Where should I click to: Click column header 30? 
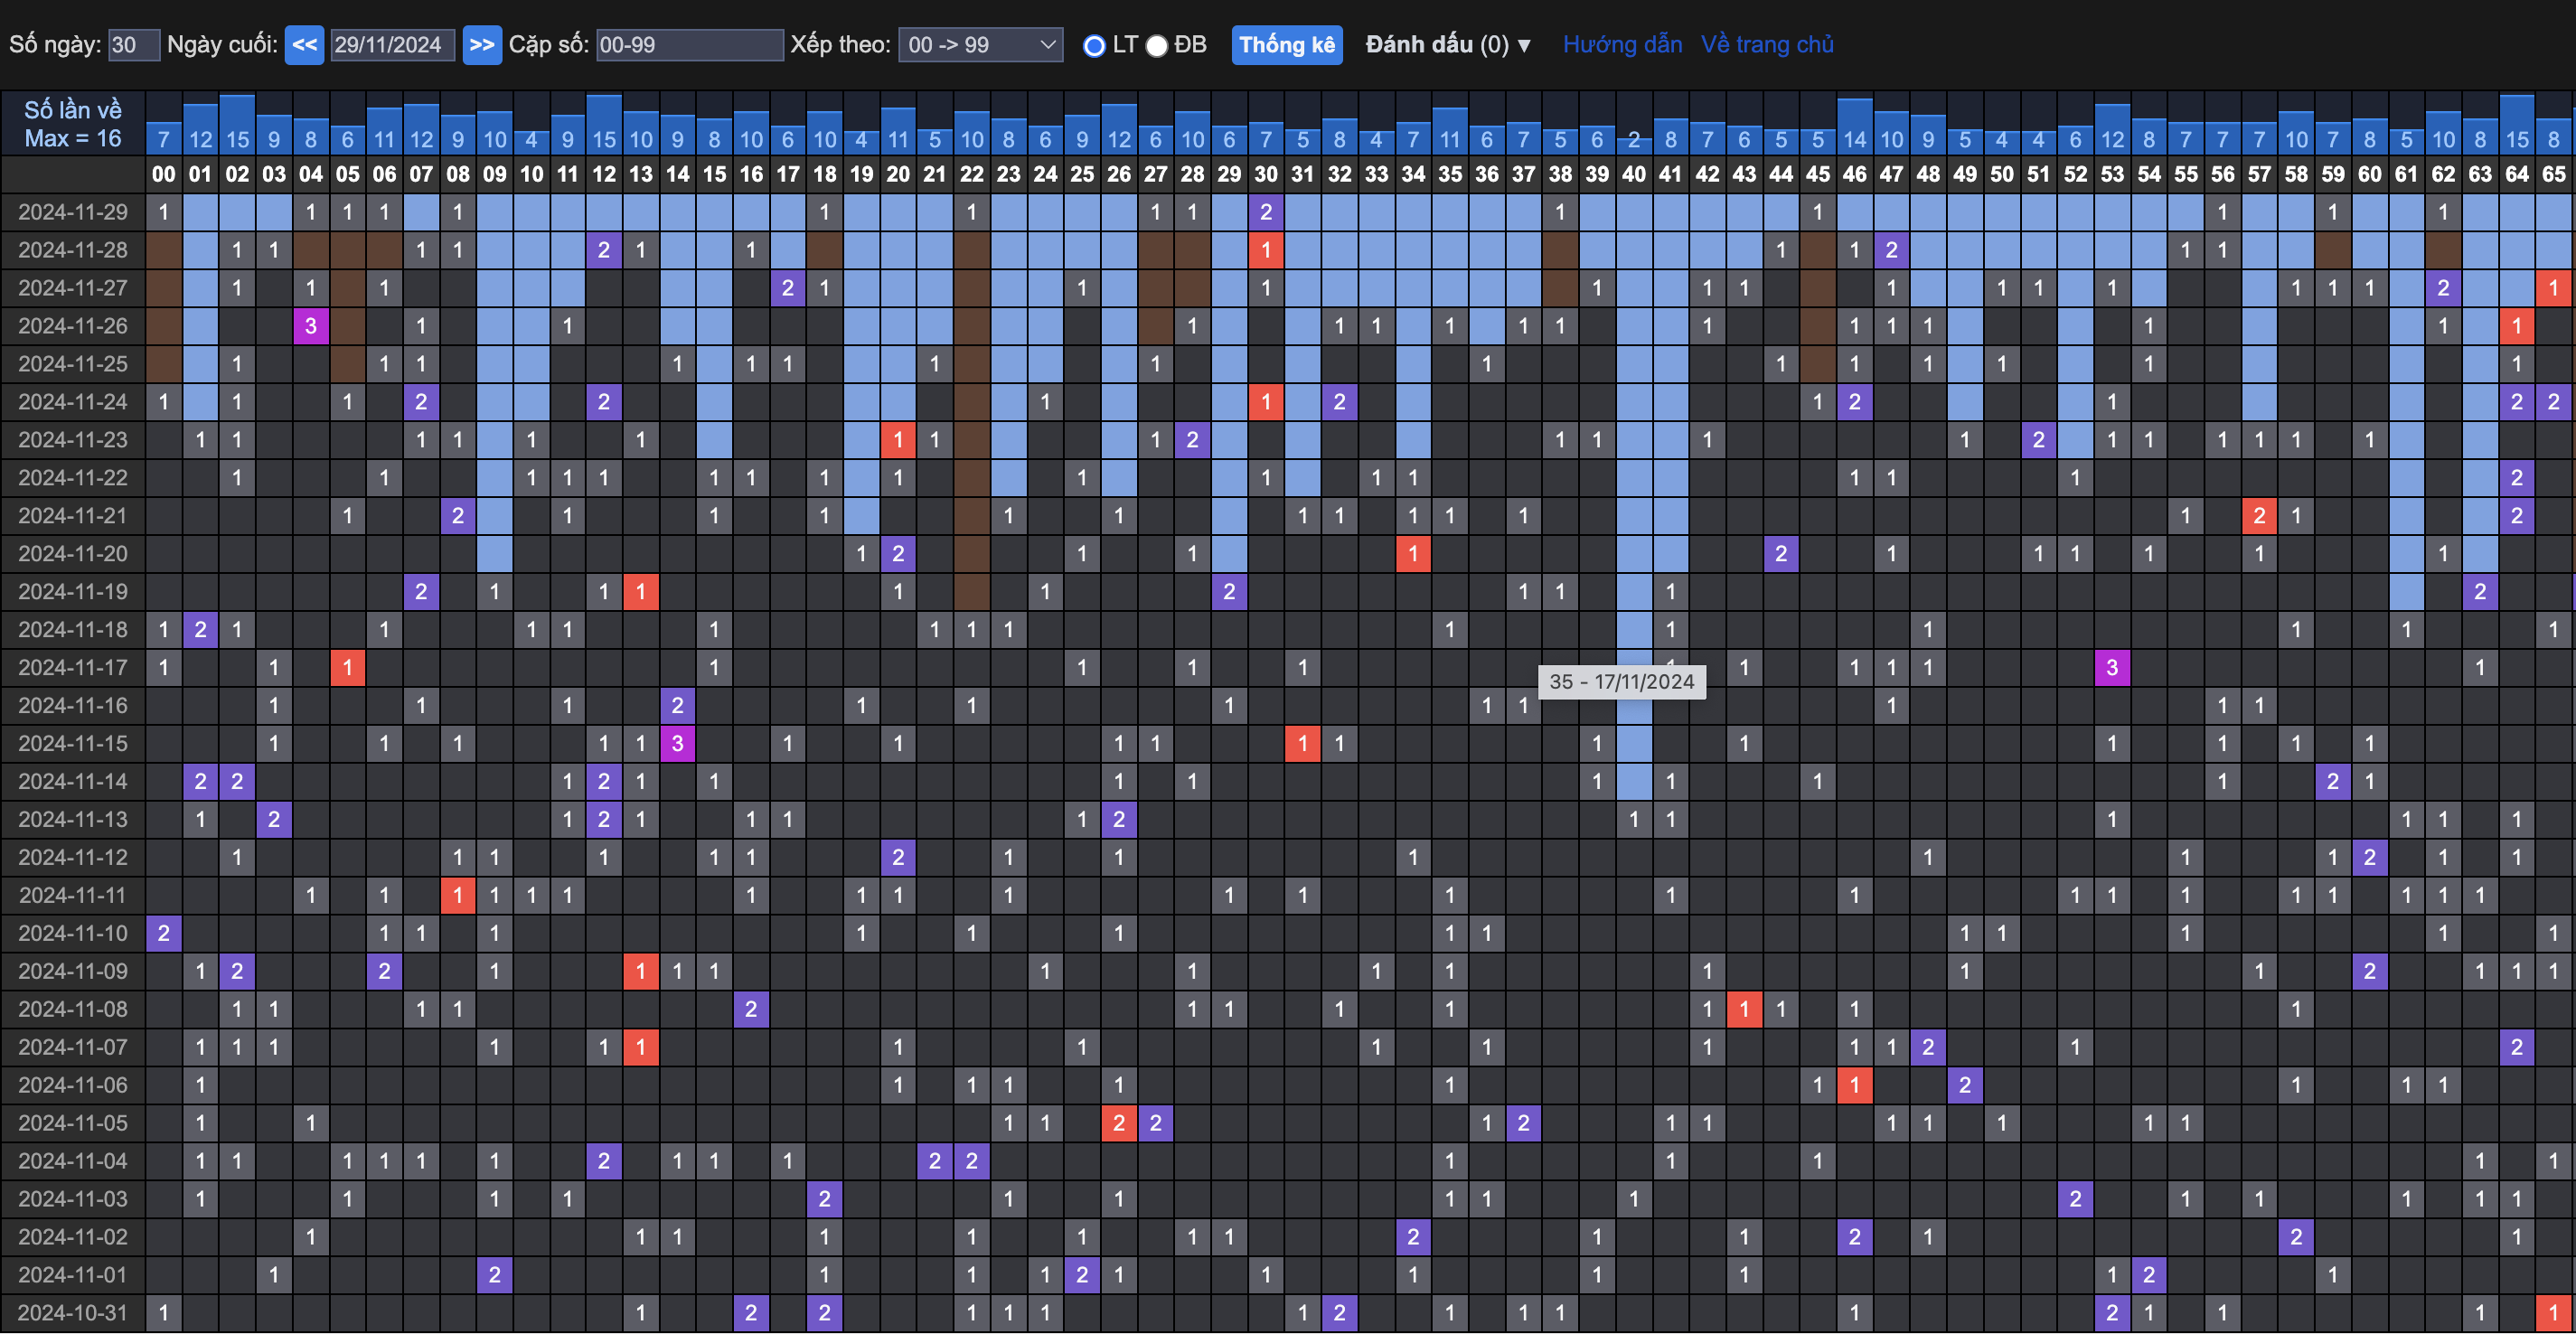1266,174
